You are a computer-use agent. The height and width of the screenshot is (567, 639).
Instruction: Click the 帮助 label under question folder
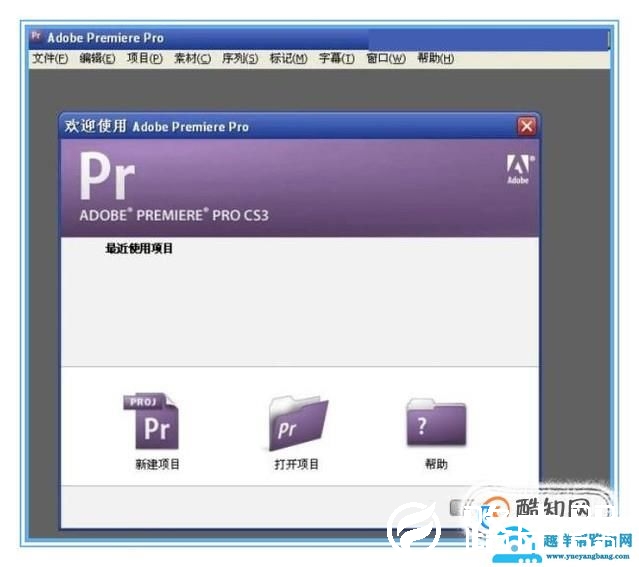click(436, 464)
